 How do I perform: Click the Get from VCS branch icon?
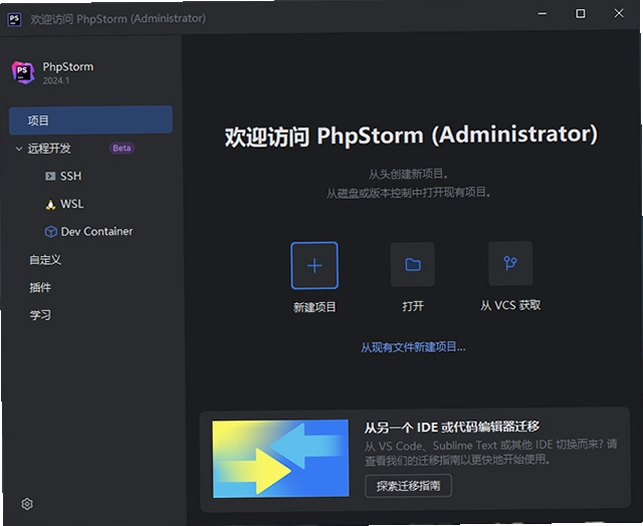tap(511, 263)
